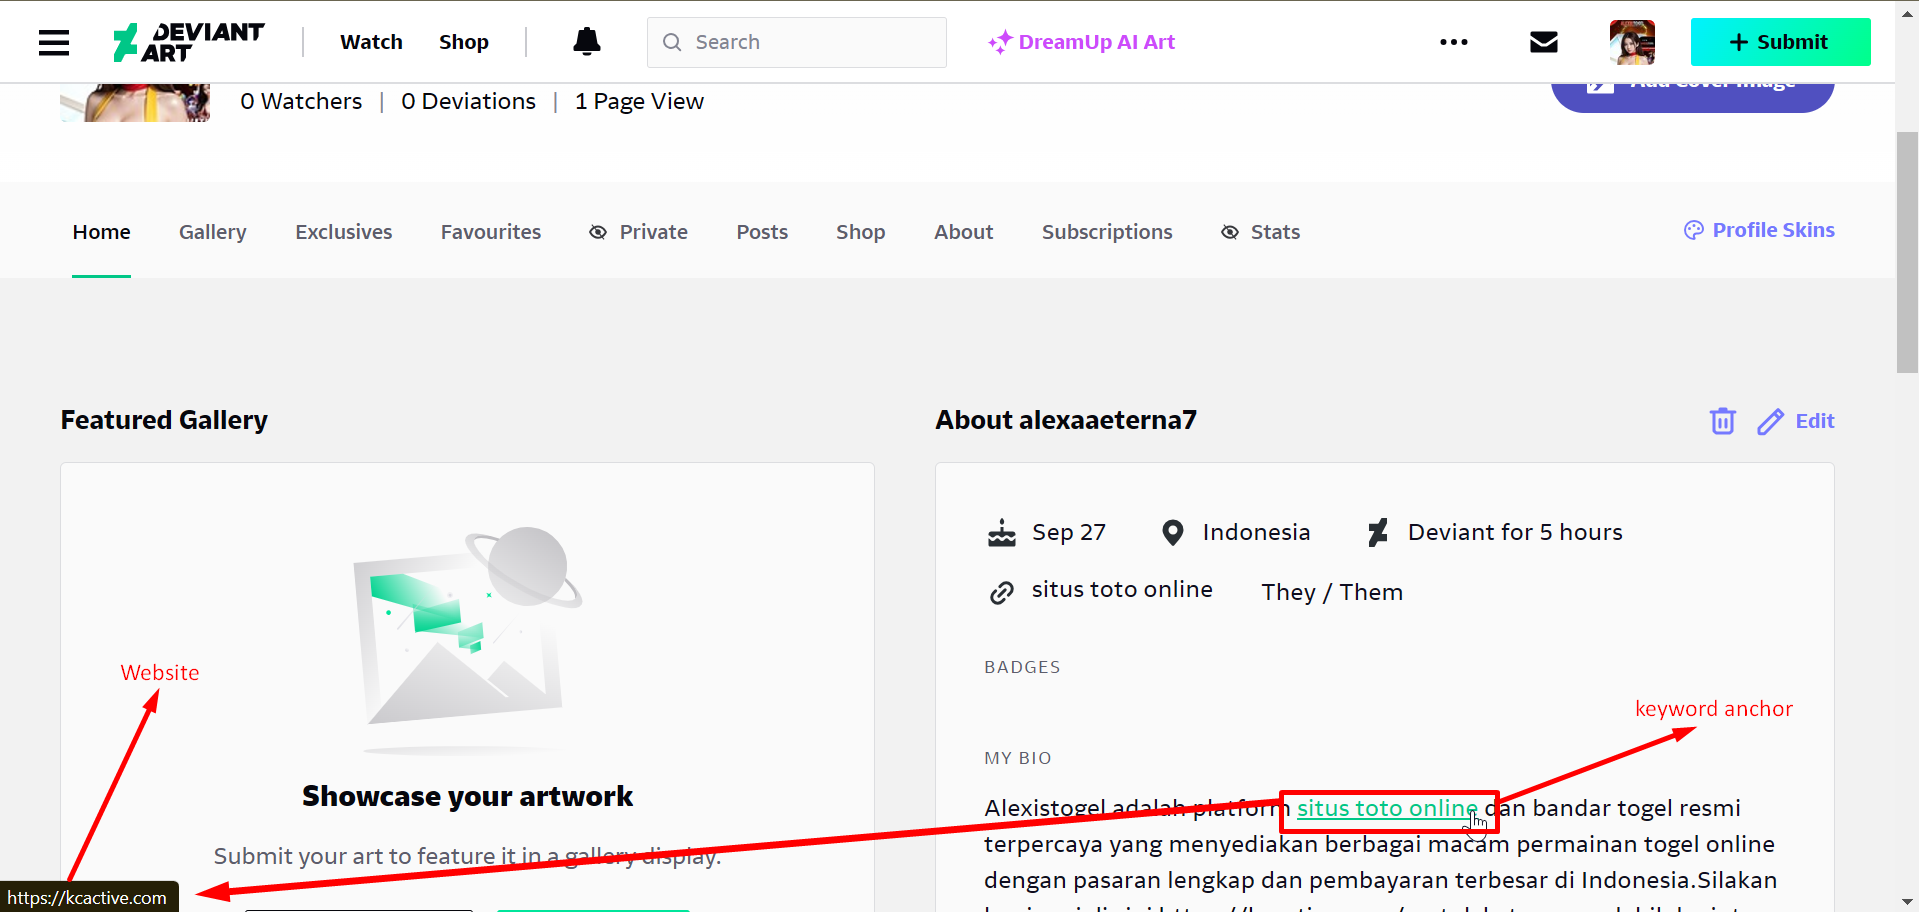1919x912 pixels.
Task: Open the Private tab with eye icon
Action: tap(639, 232)
